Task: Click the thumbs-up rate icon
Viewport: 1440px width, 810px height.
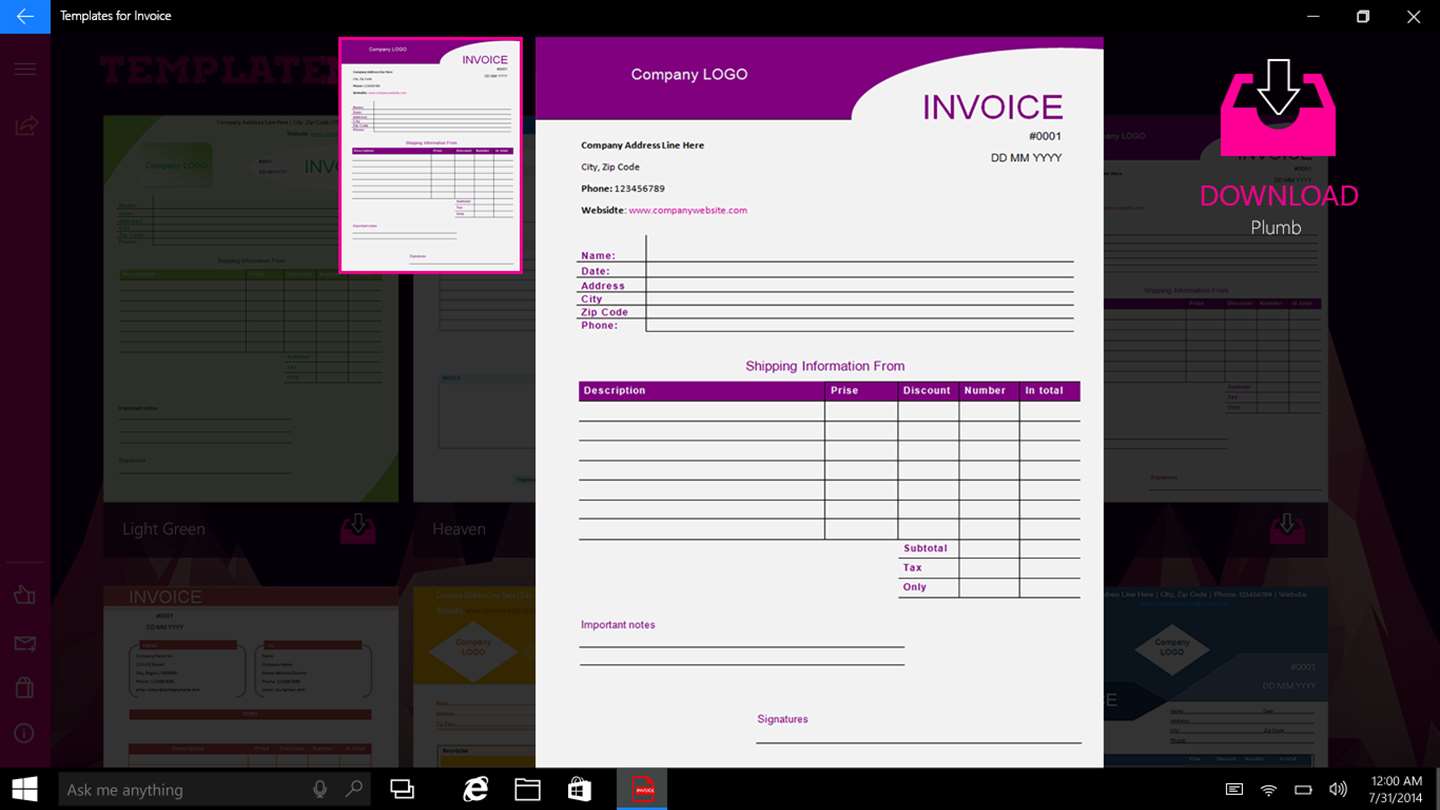Action: pos(25,595)
